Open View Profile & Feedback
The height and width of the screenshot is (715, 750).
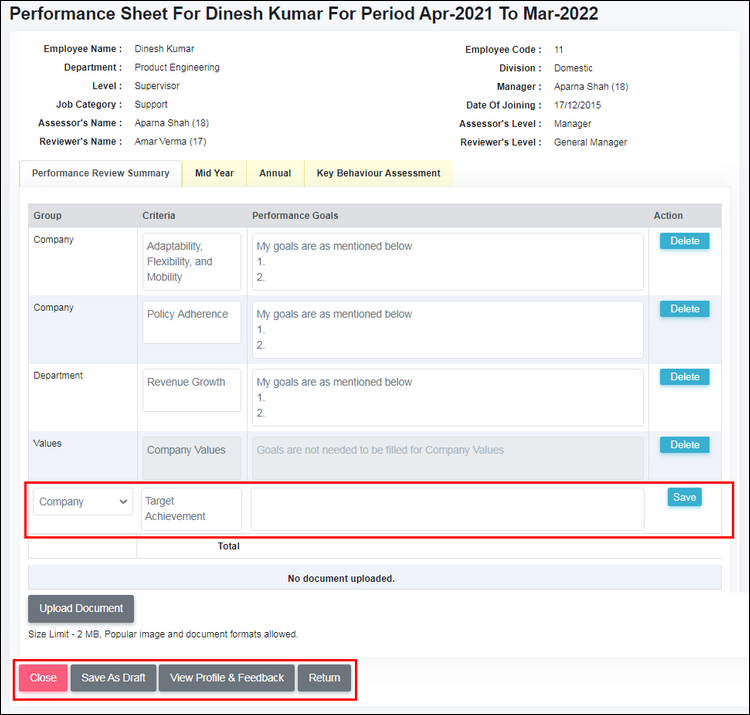[226, 678]
